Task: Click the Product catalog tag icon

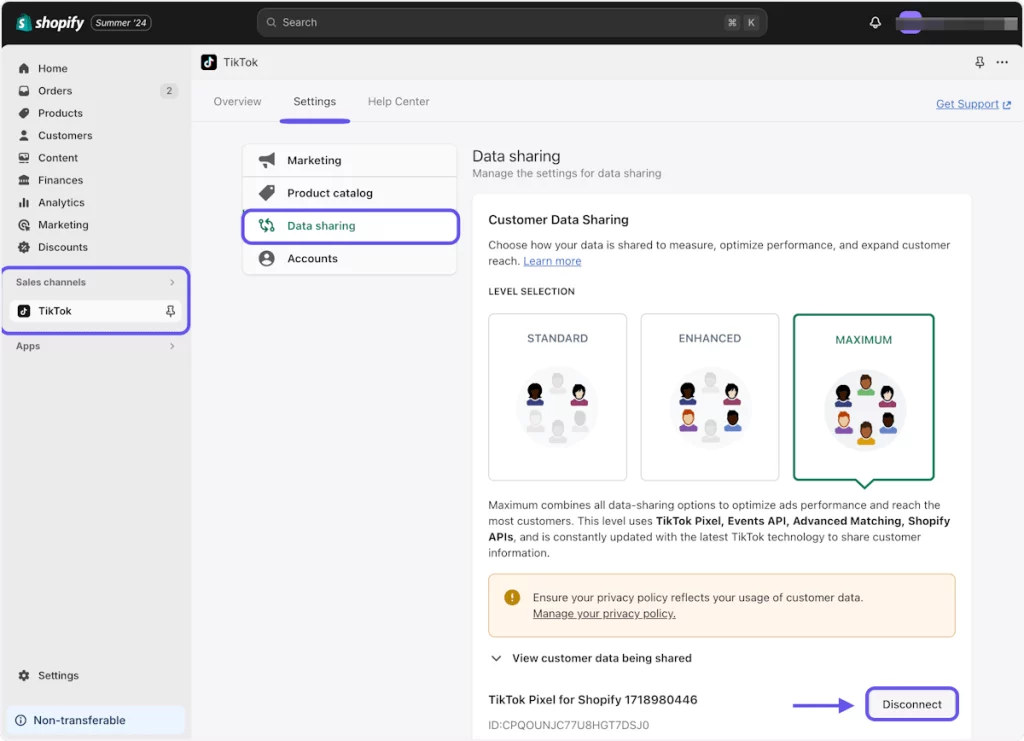Action: [267, 193]
